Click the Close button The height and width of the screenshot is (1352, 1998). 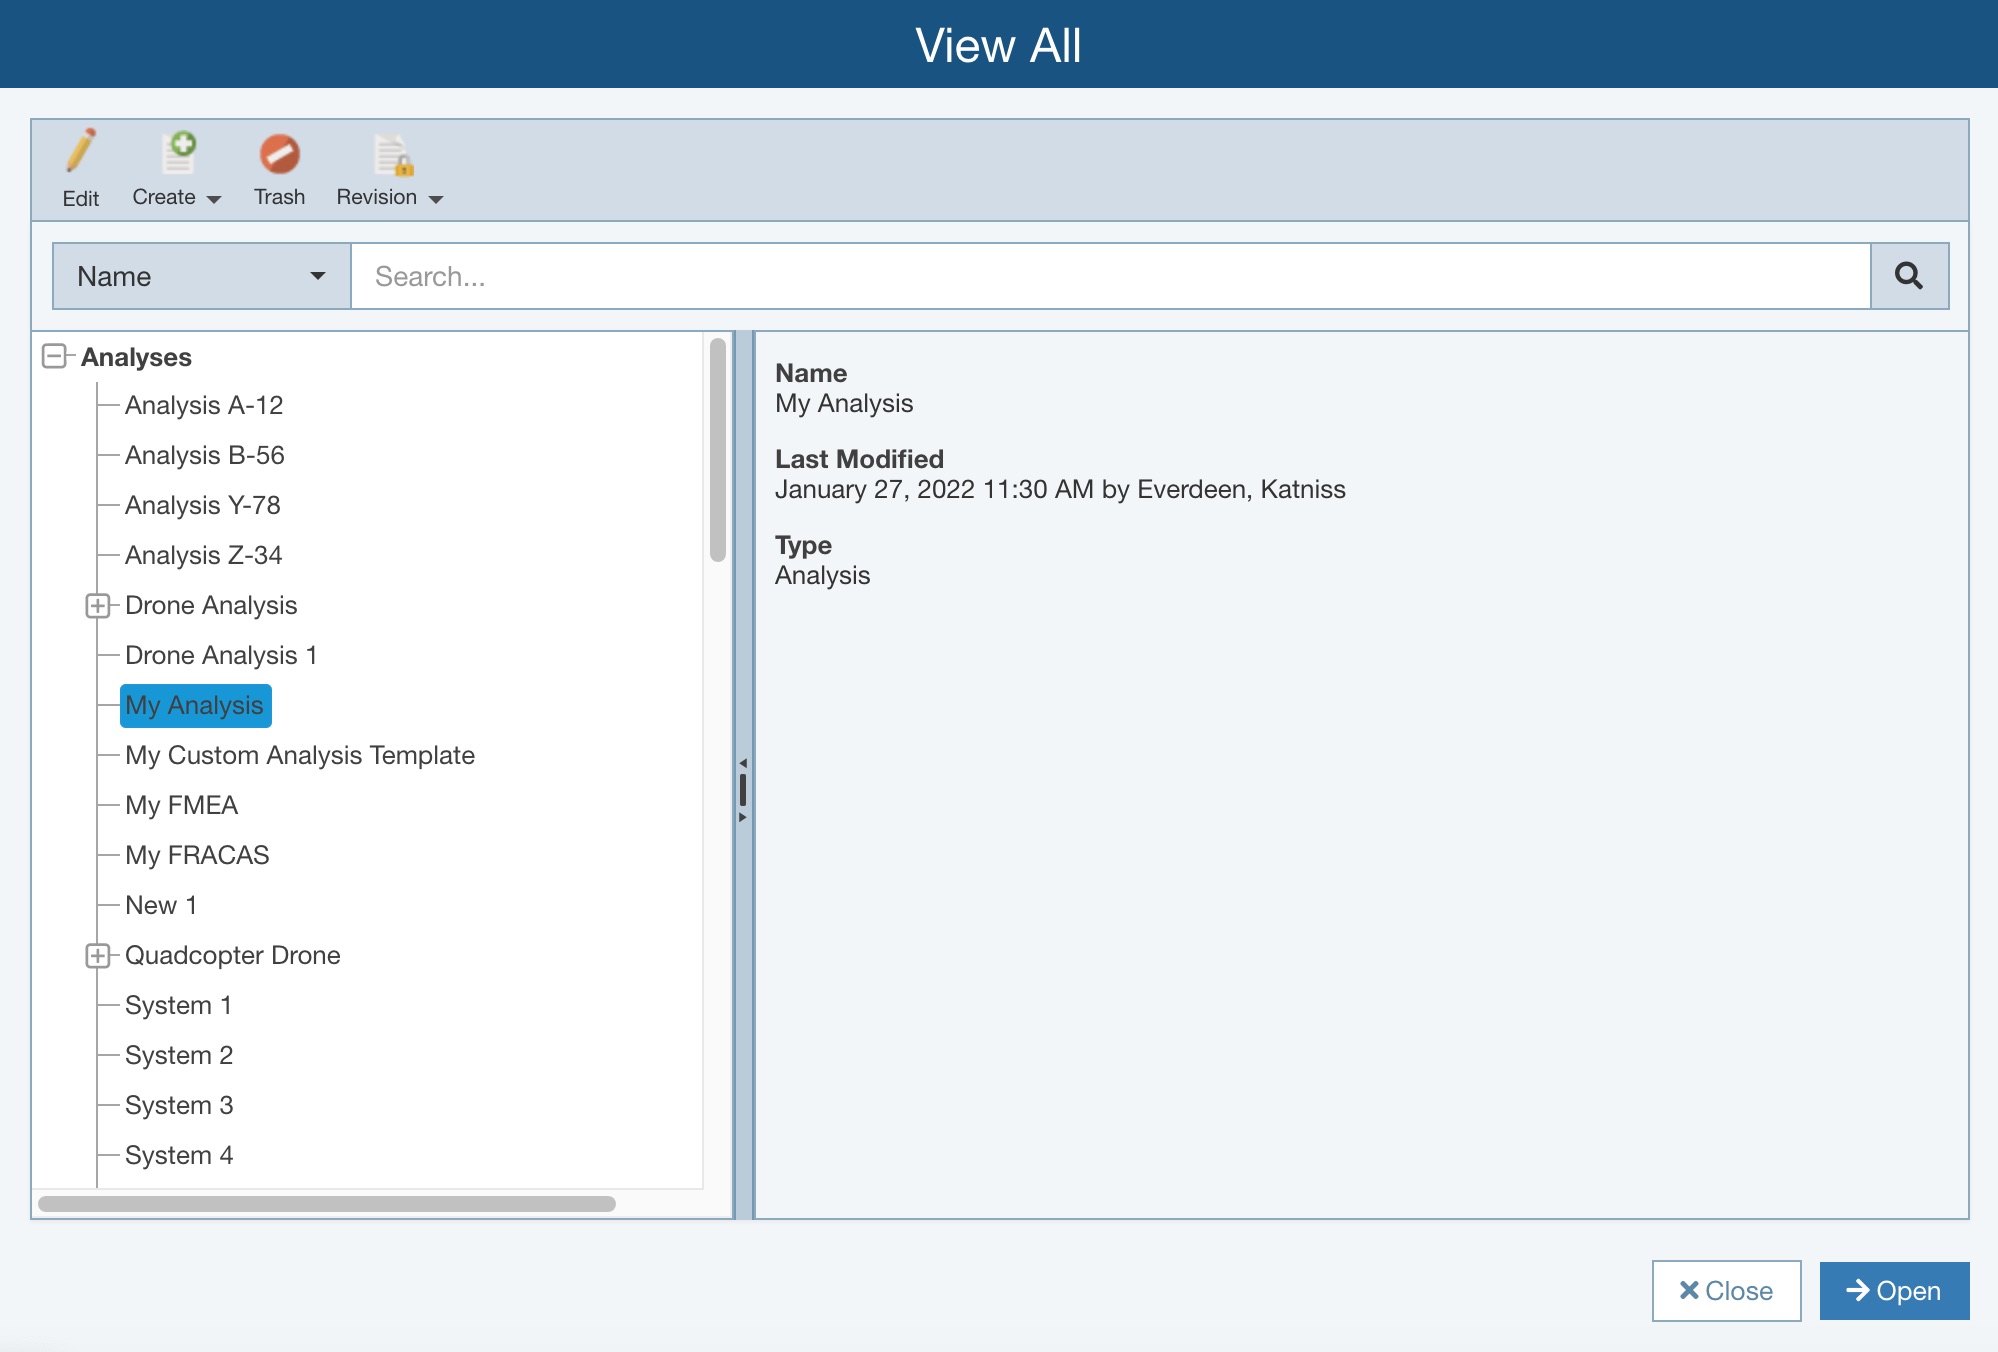(1726, 1290)
